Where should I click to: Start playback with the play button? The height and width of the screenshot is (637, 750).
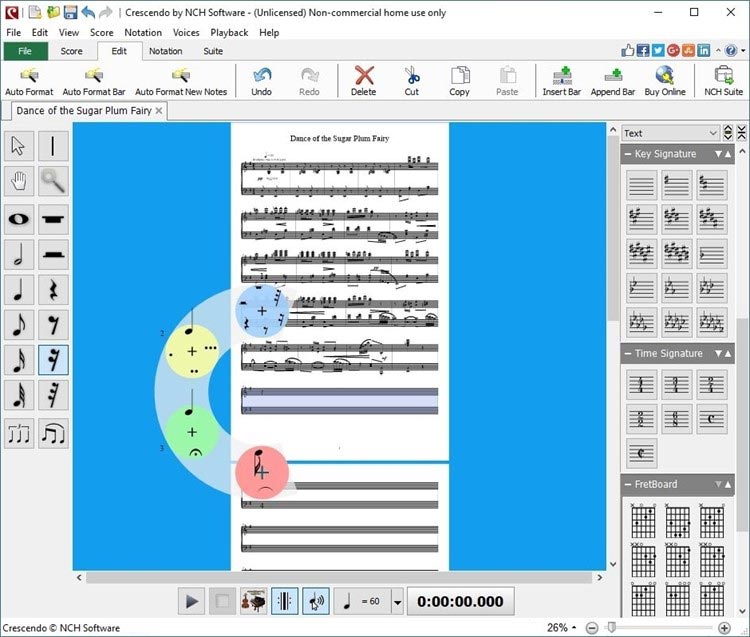pos(191,601)
